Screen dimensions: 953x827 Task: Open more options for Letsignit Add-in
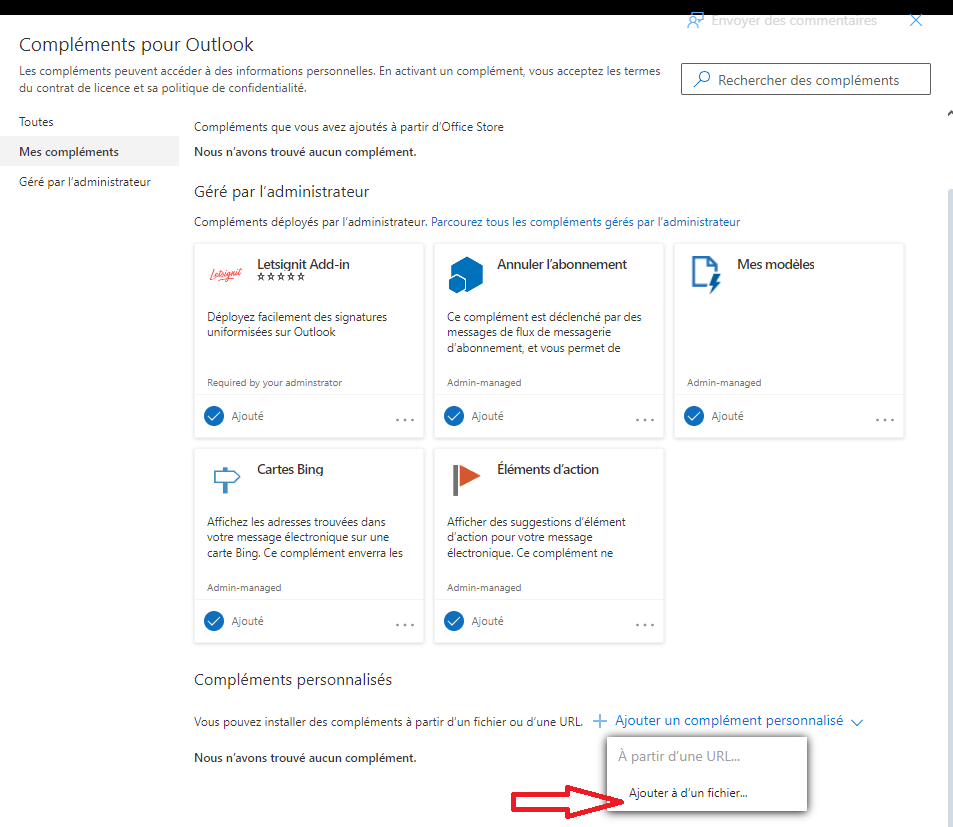405,419
